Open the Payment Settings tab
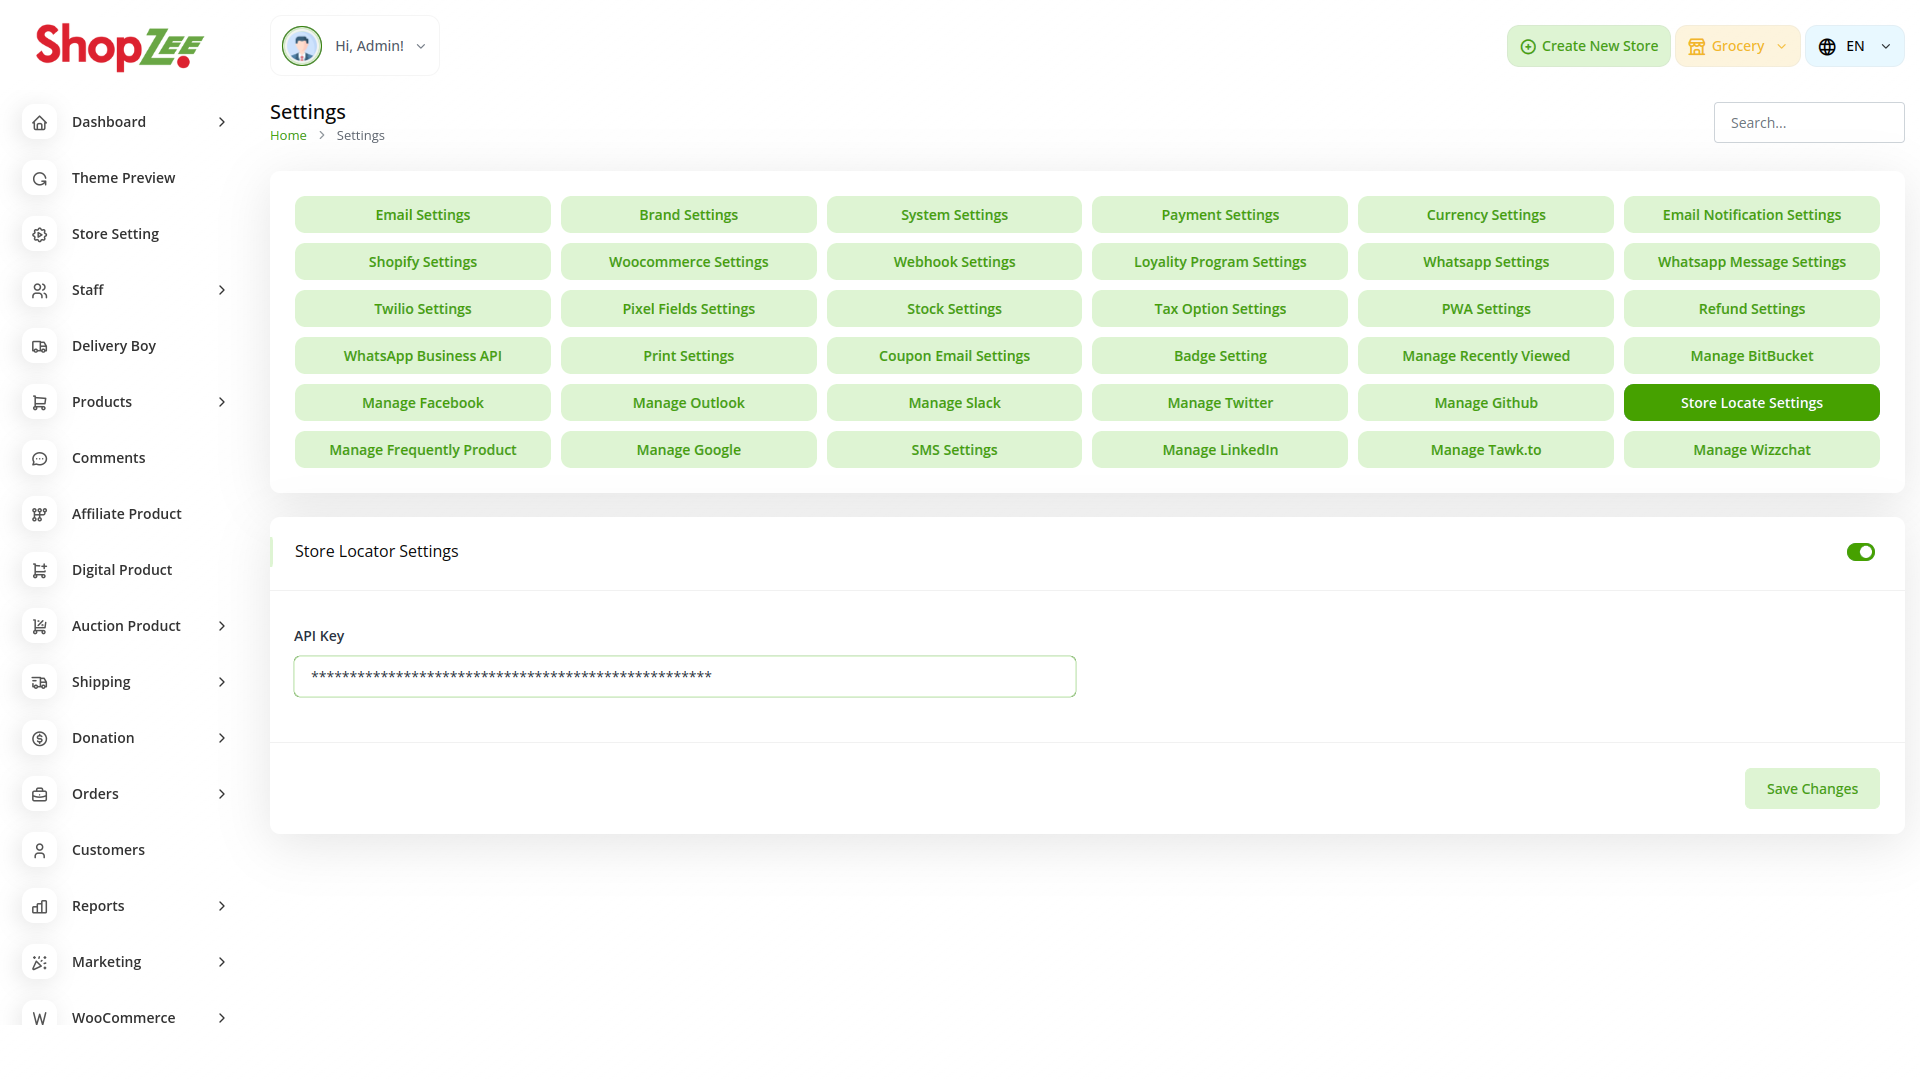 pyautogui.click(x=1219, y=215)
